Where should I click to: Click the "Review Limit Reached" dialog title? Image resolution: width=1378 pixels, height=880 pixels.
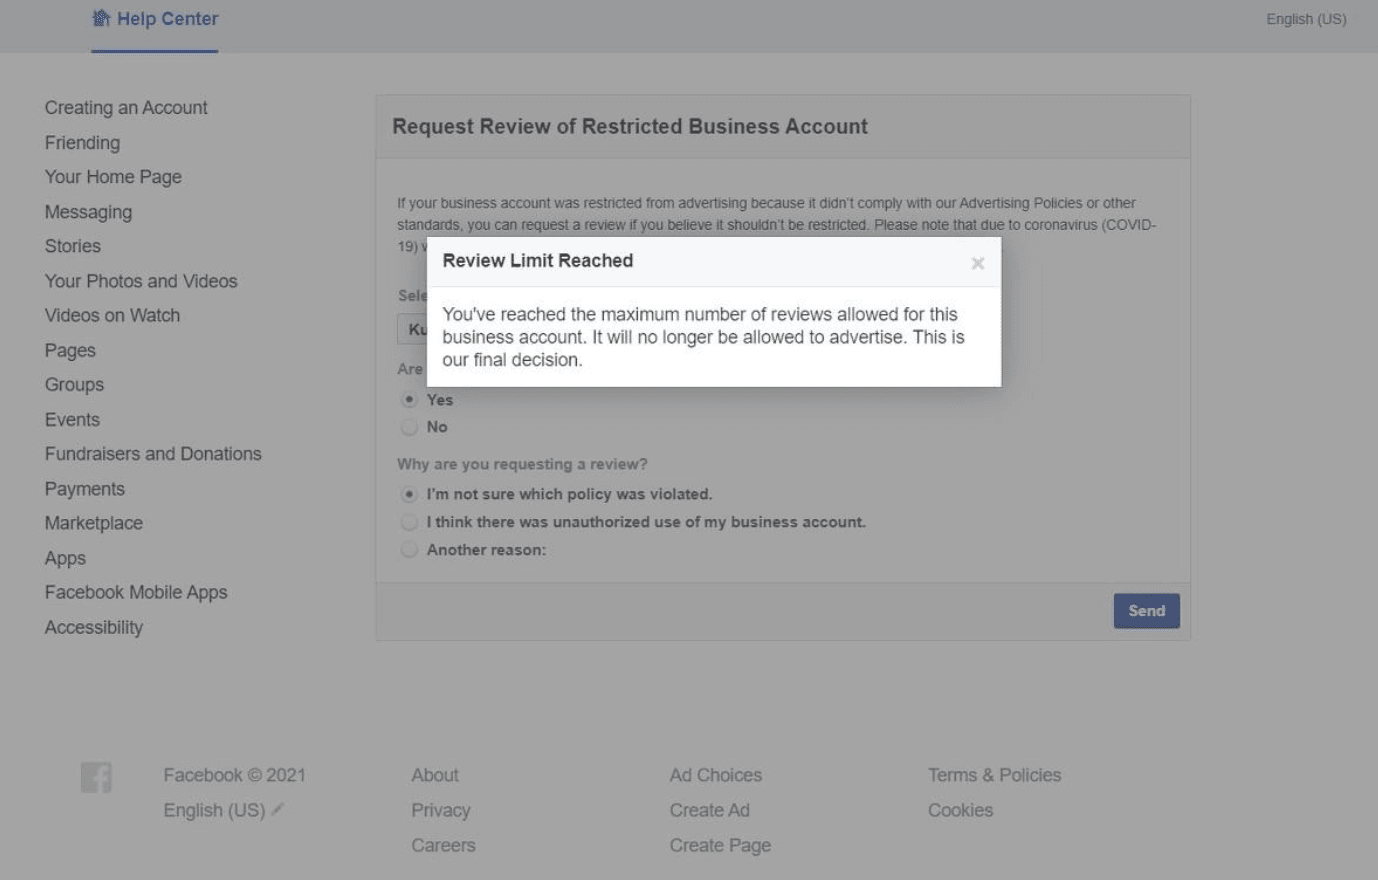pyautogui.click(x=538, y=261)
